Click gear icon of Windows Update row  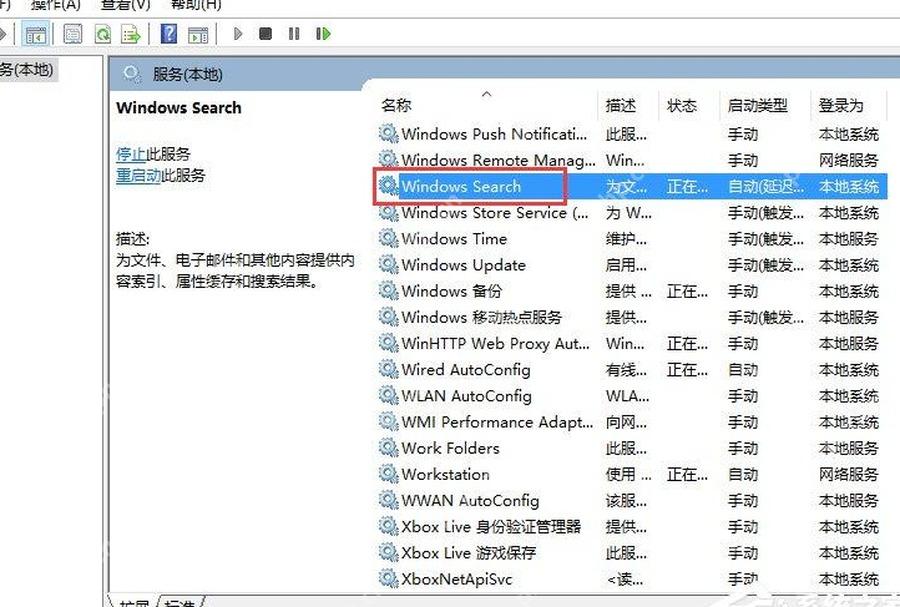pyautogui.click(x=389, y=264)
